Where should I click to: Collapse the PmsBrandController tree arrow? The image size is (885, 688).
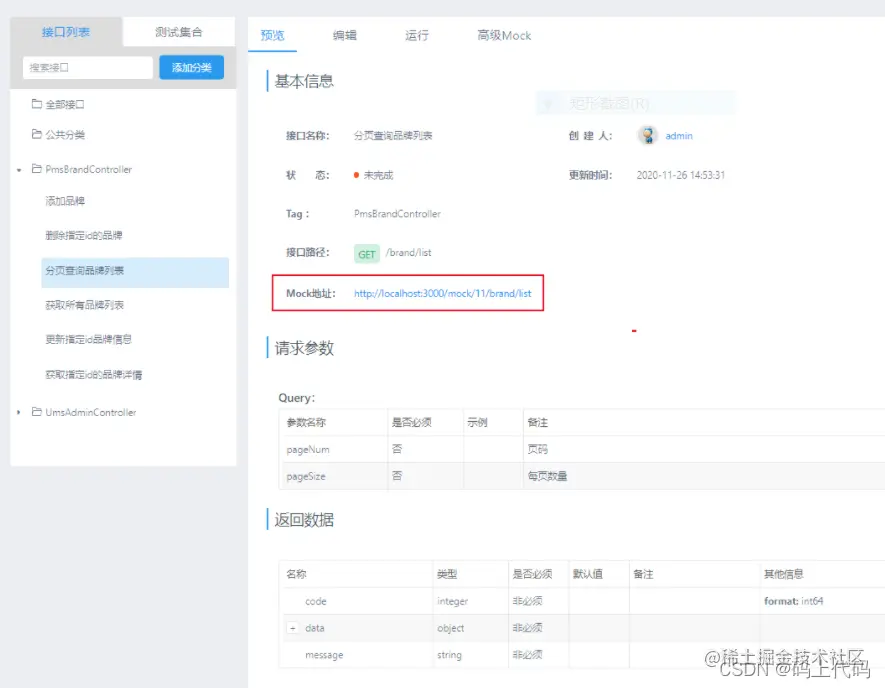coord(19,169)
